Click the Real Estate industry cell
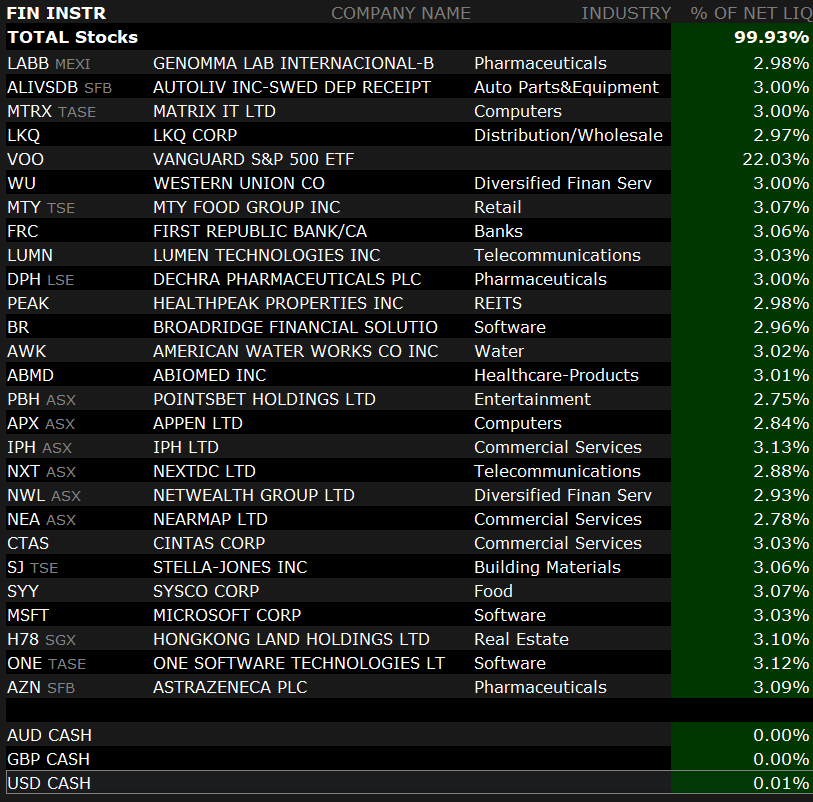 (521, 640)
